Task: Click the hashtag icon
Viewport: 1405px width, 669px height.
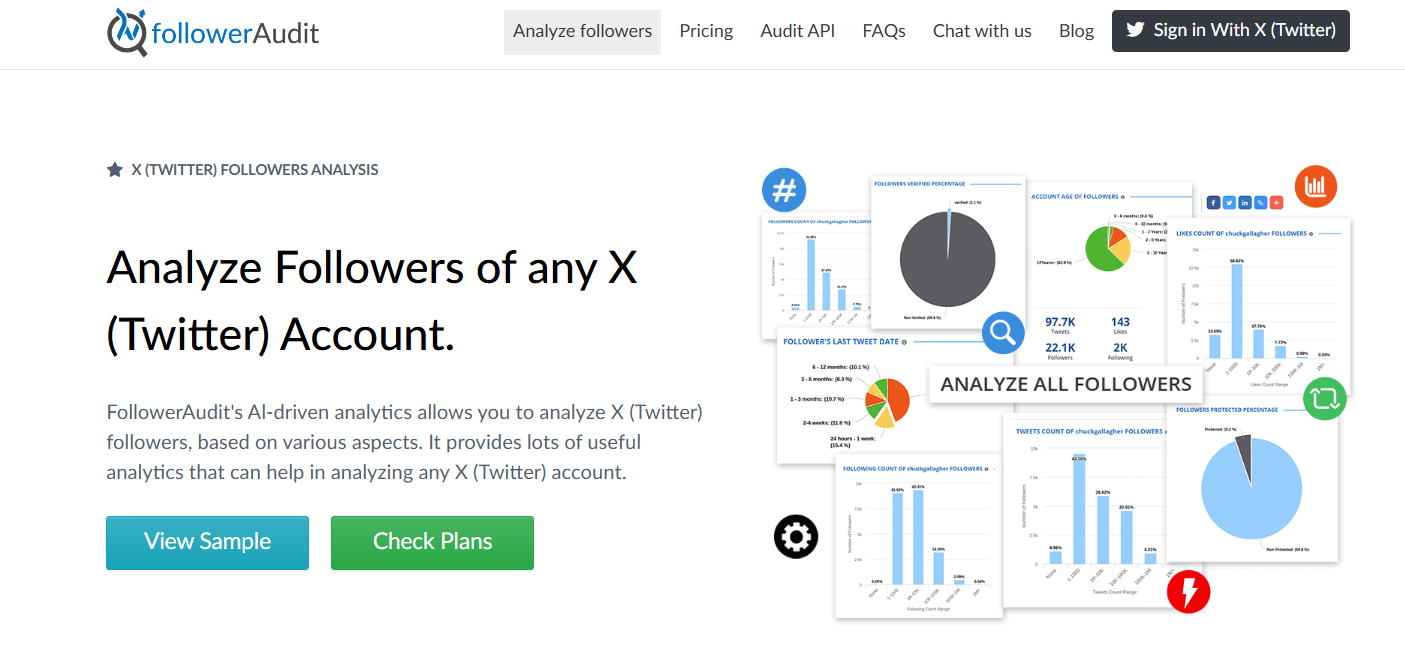Action: click(x=784, y=189)
